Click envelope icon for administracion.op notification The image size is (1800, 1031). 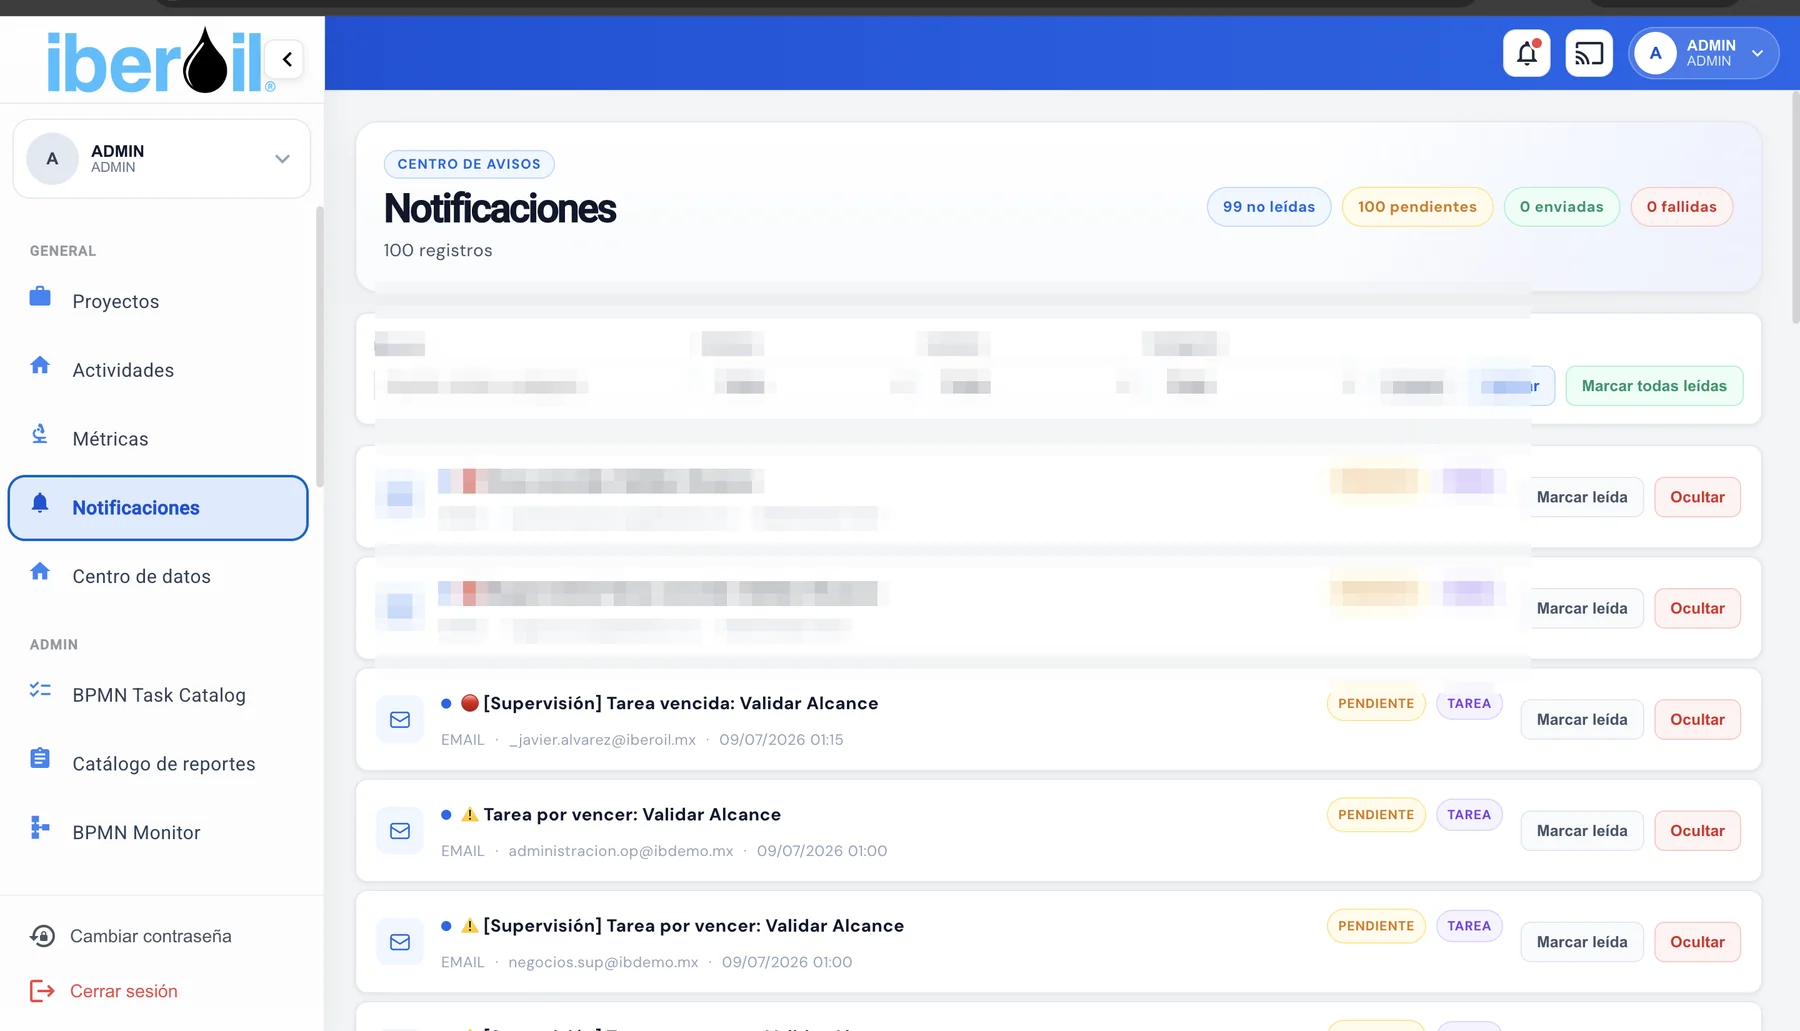tap(400, 831)
